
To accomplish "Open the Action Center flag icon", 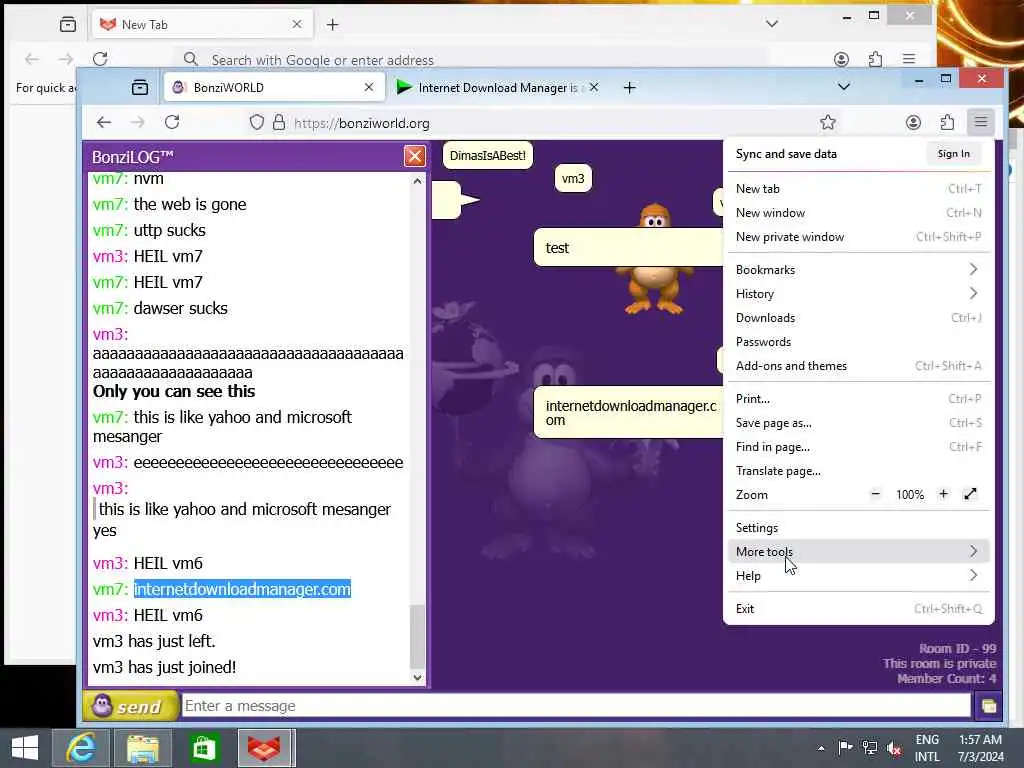I will (x=845, y=747).
